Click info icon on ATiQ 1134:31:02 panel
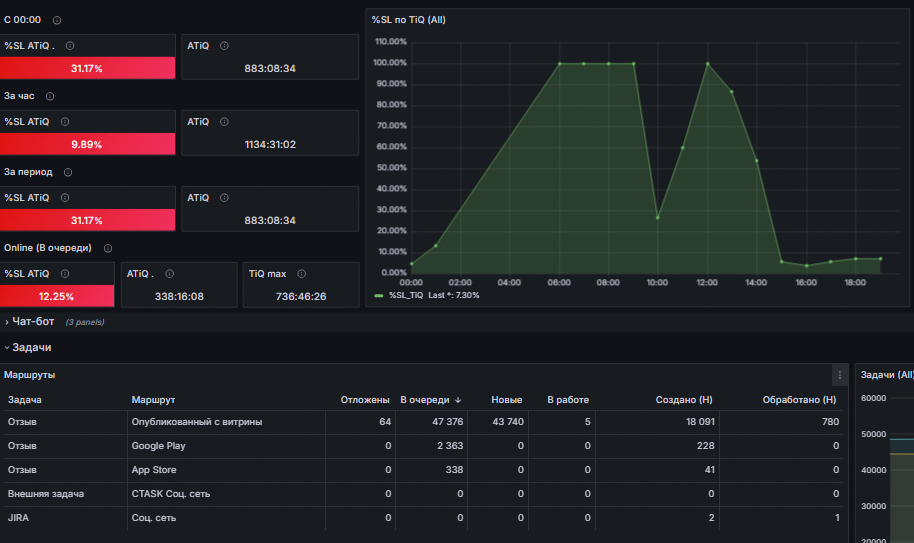 pyautogui.click(x=224, y=122)
